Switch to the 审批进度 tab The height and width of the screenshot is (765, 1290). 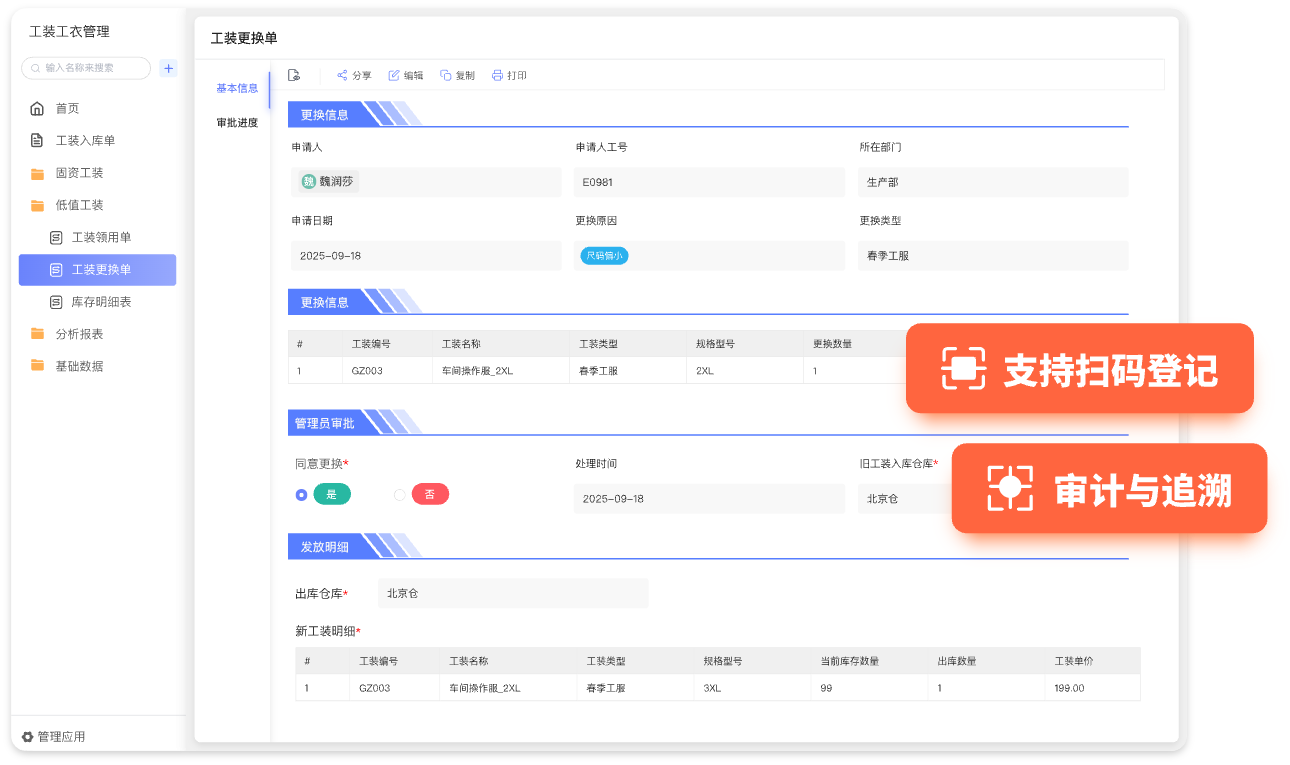click(237, 123)
